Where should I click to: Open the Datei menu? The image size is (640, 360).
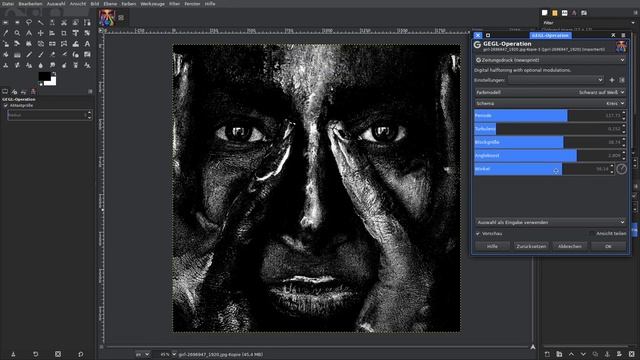pyautogui.click(x=7, y=4)
